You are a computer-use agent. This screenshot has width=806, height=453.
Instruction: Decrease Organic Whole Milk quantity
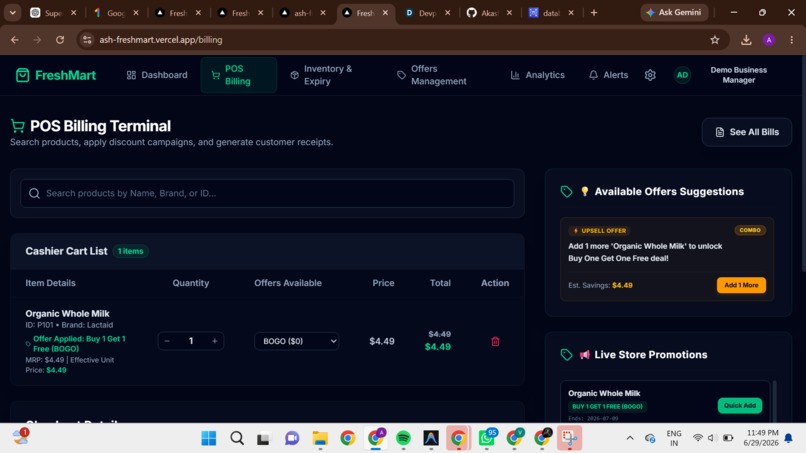167,341
